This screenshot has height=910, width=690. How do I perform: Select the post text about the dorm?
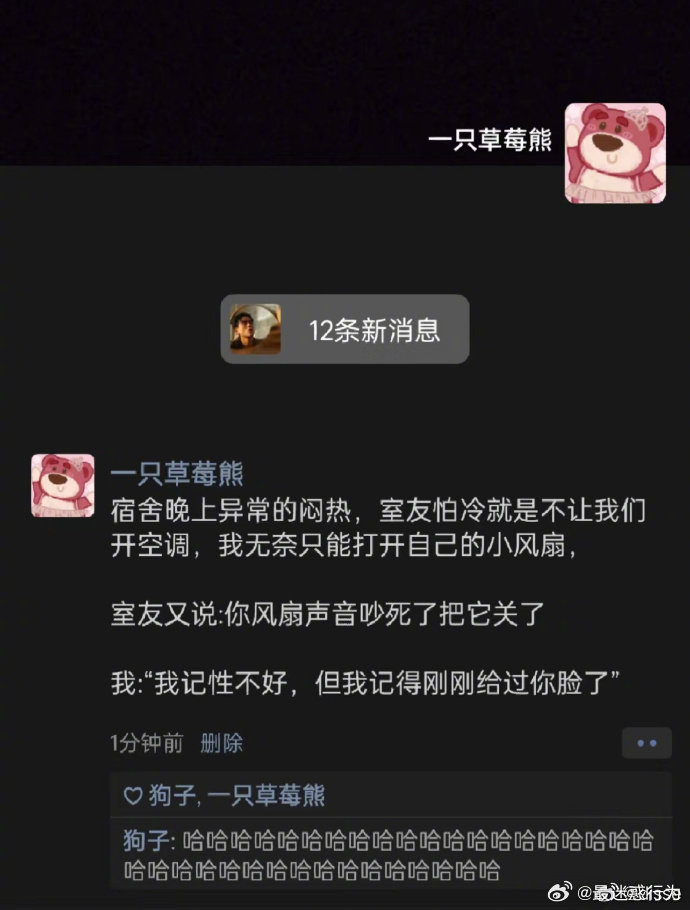(378, 528)
